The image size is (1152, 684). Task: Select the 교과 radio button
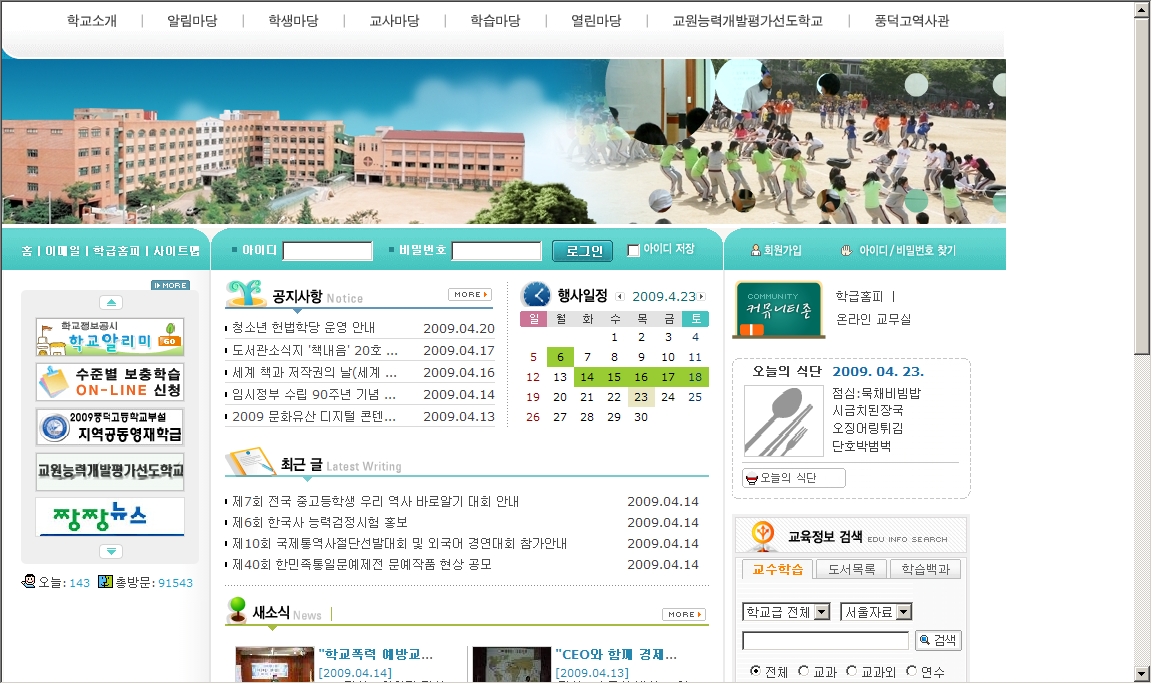[804, 672]
